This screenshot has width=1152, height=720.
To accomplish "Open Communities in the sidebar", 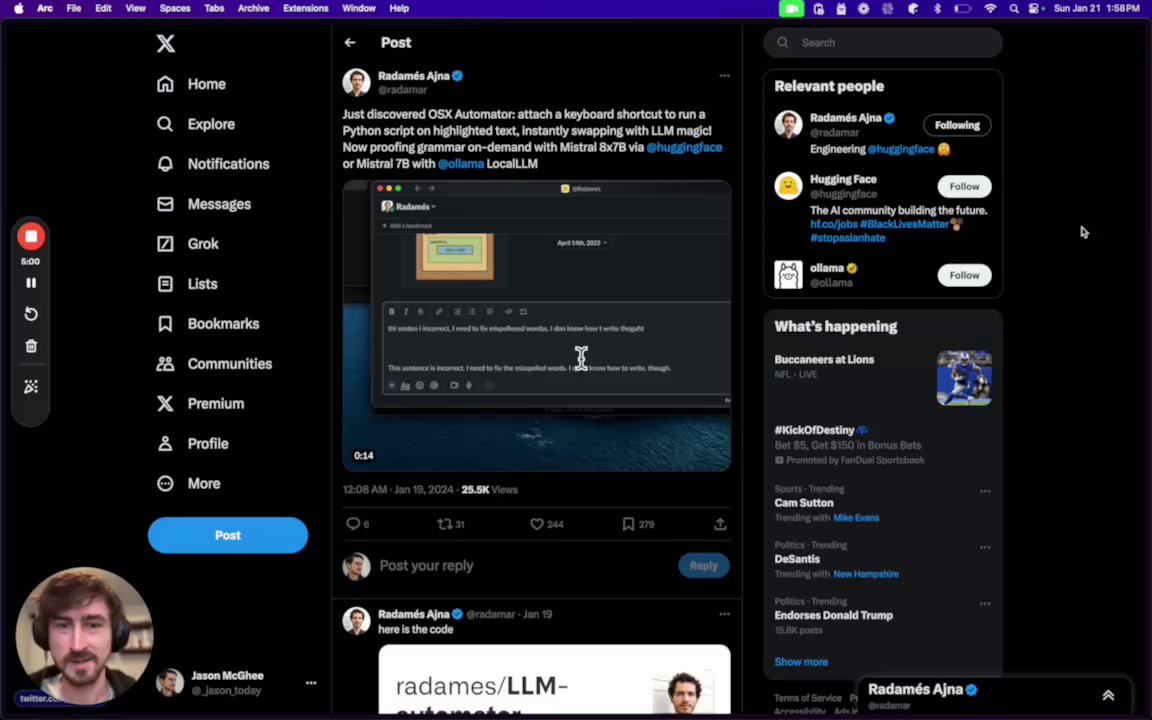I will [214, 364].
